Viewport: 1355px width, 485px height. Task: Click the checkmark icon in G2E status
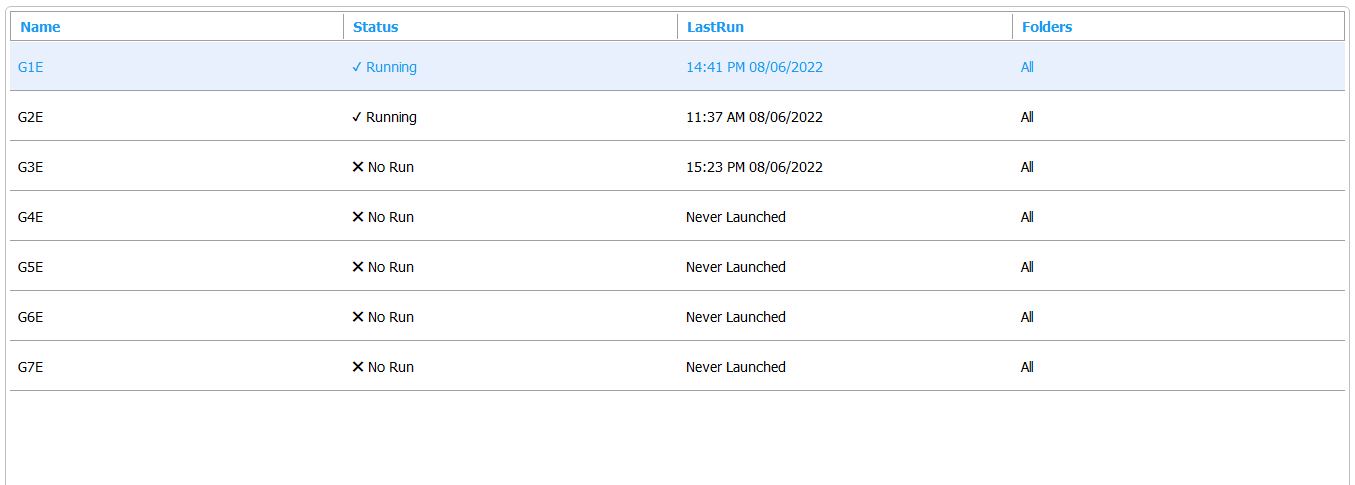click(357, 117)
